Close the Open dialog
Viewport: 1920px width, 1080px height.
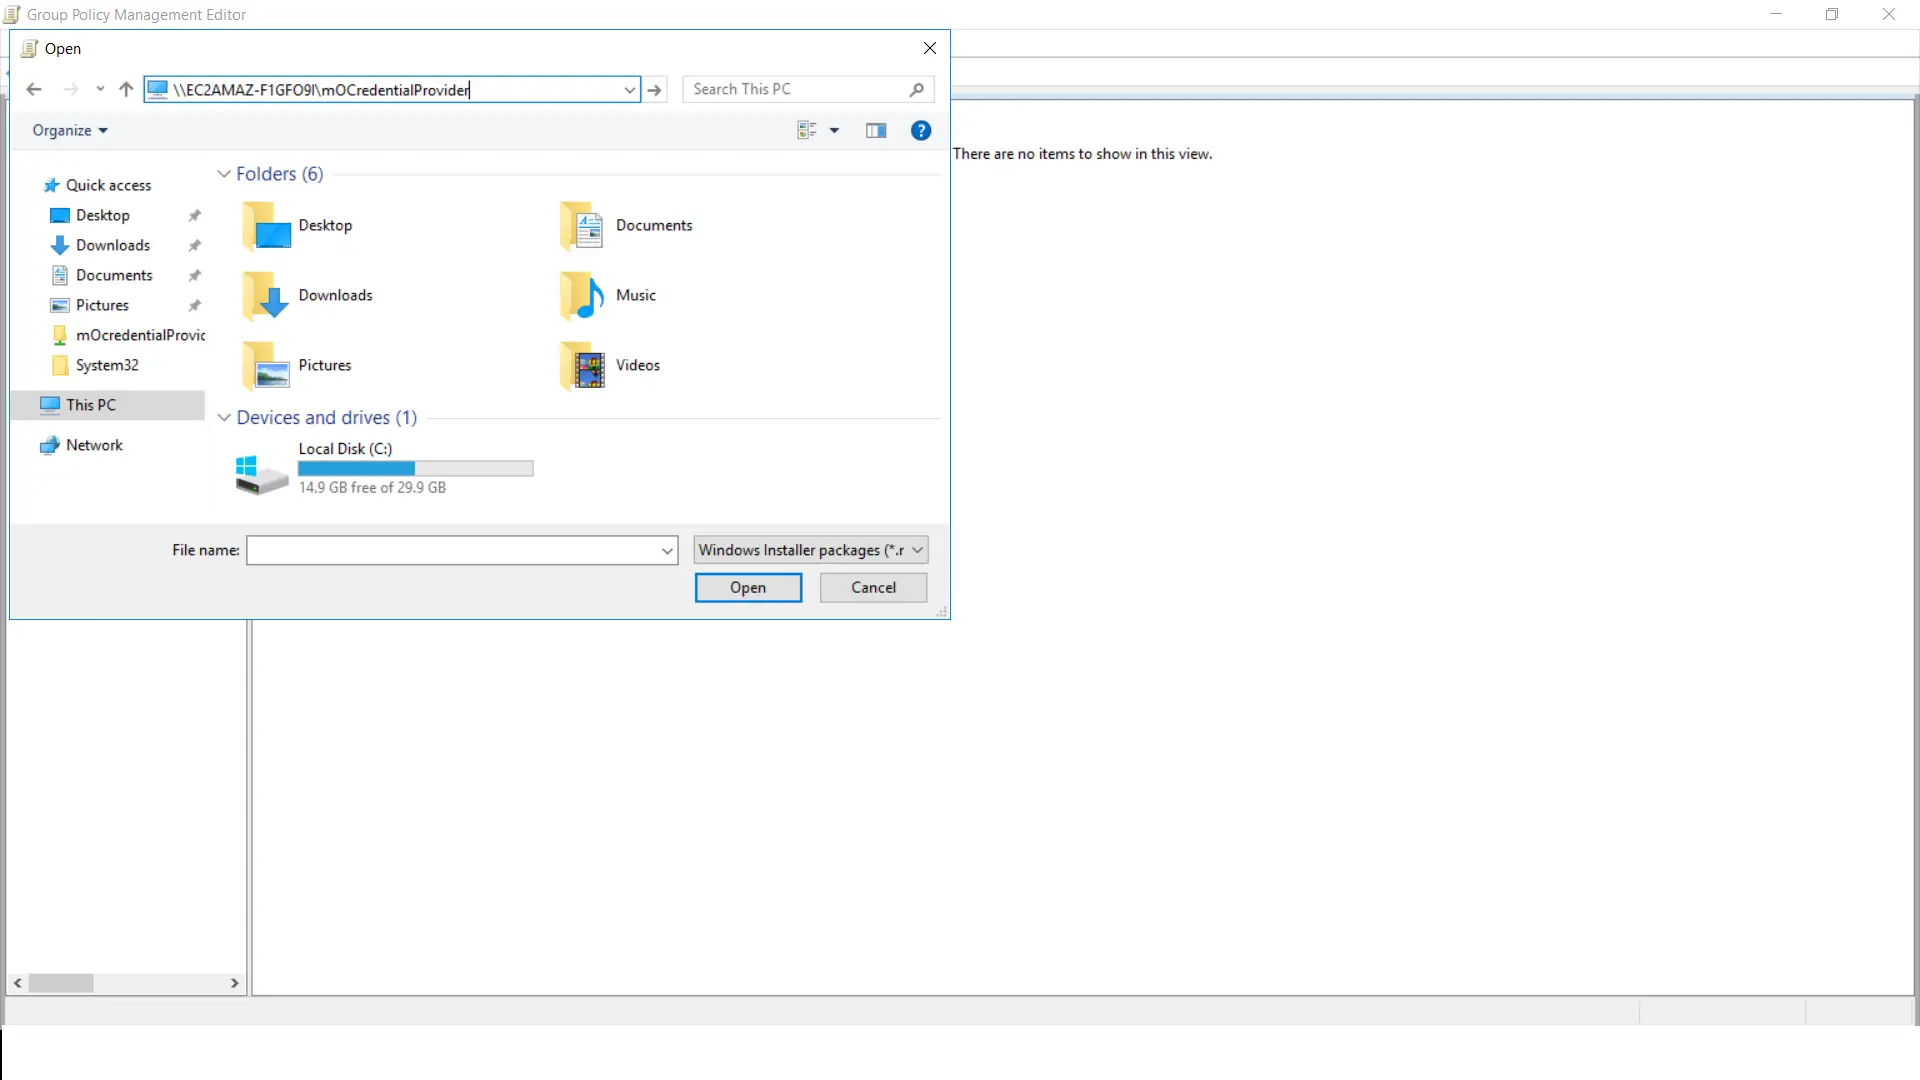930,49
